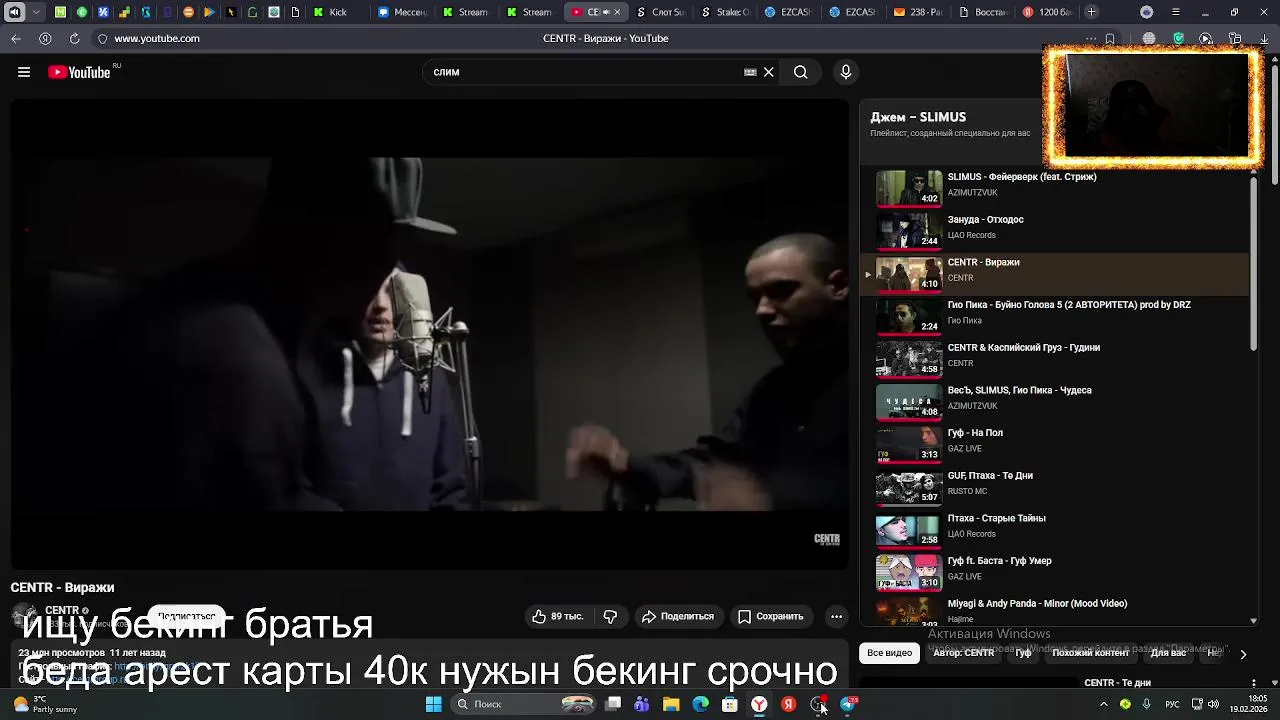Open Птаха - Старые Тайны thumbnail

point(909,530)
